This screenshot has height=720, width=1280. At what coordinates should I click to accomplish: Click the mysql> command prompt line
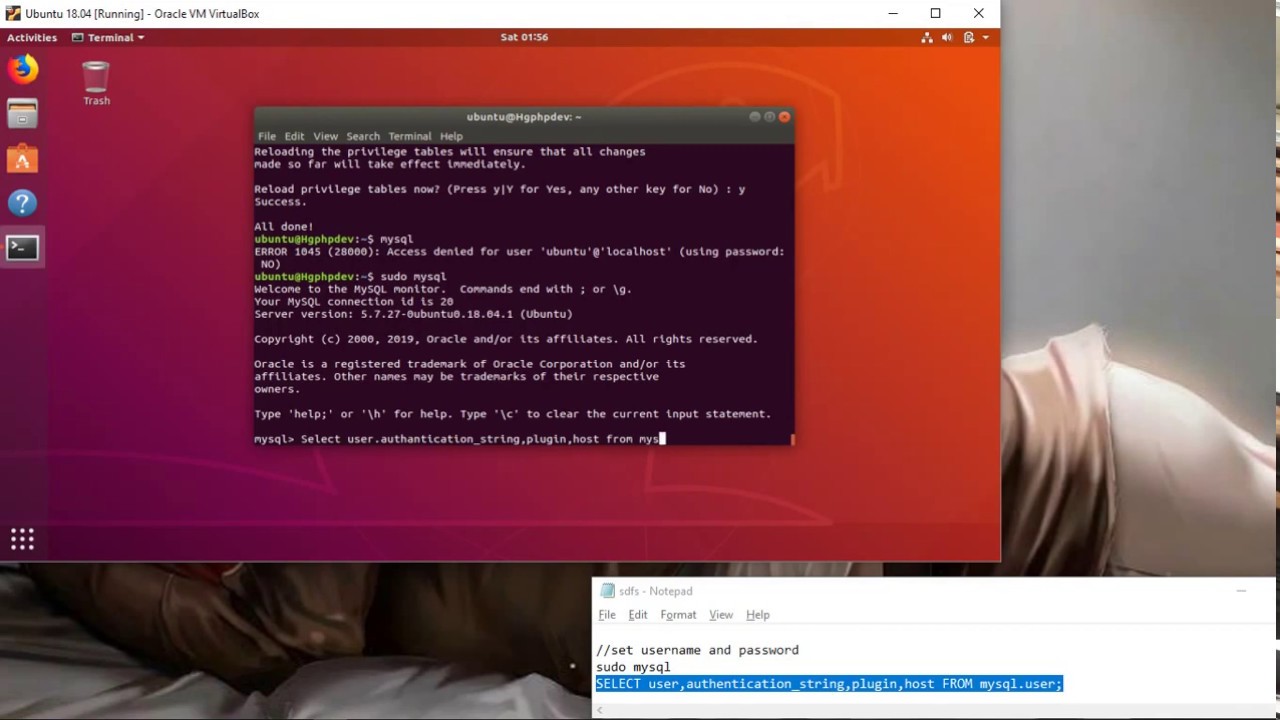coord(459,439)
